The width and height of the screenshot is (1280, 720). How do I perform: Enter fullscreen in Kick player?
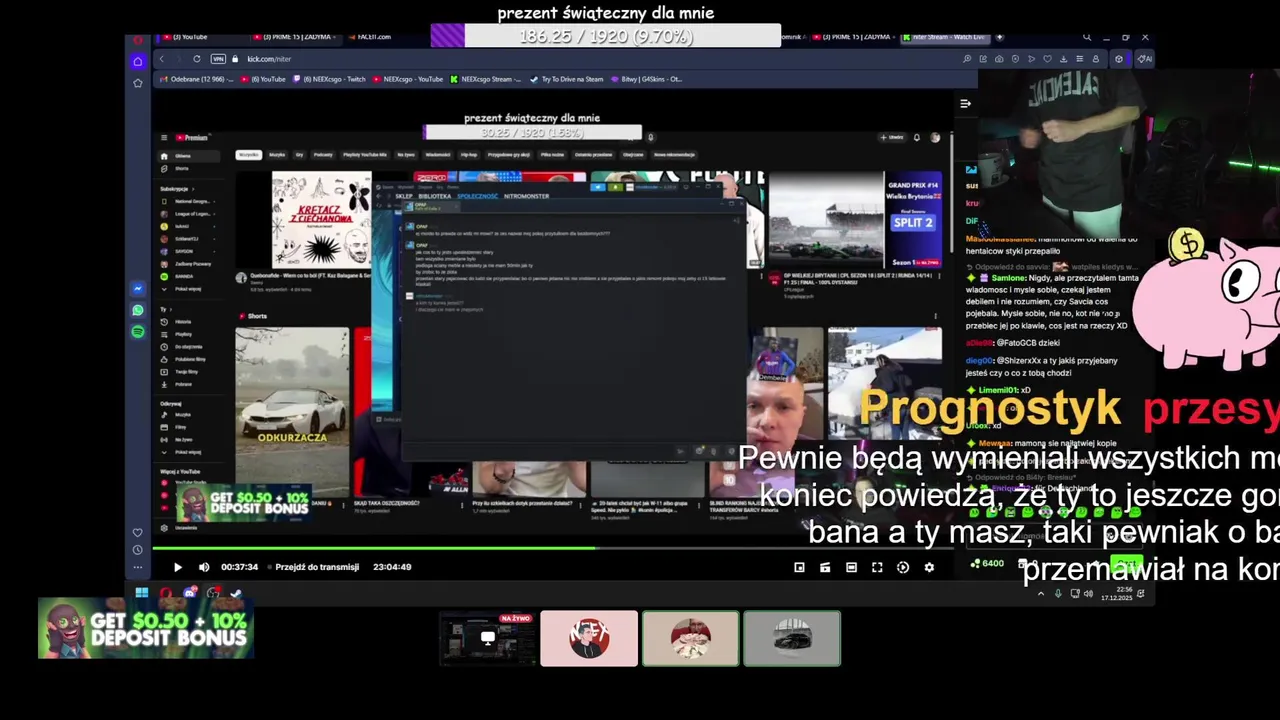(x=877, y=567)
